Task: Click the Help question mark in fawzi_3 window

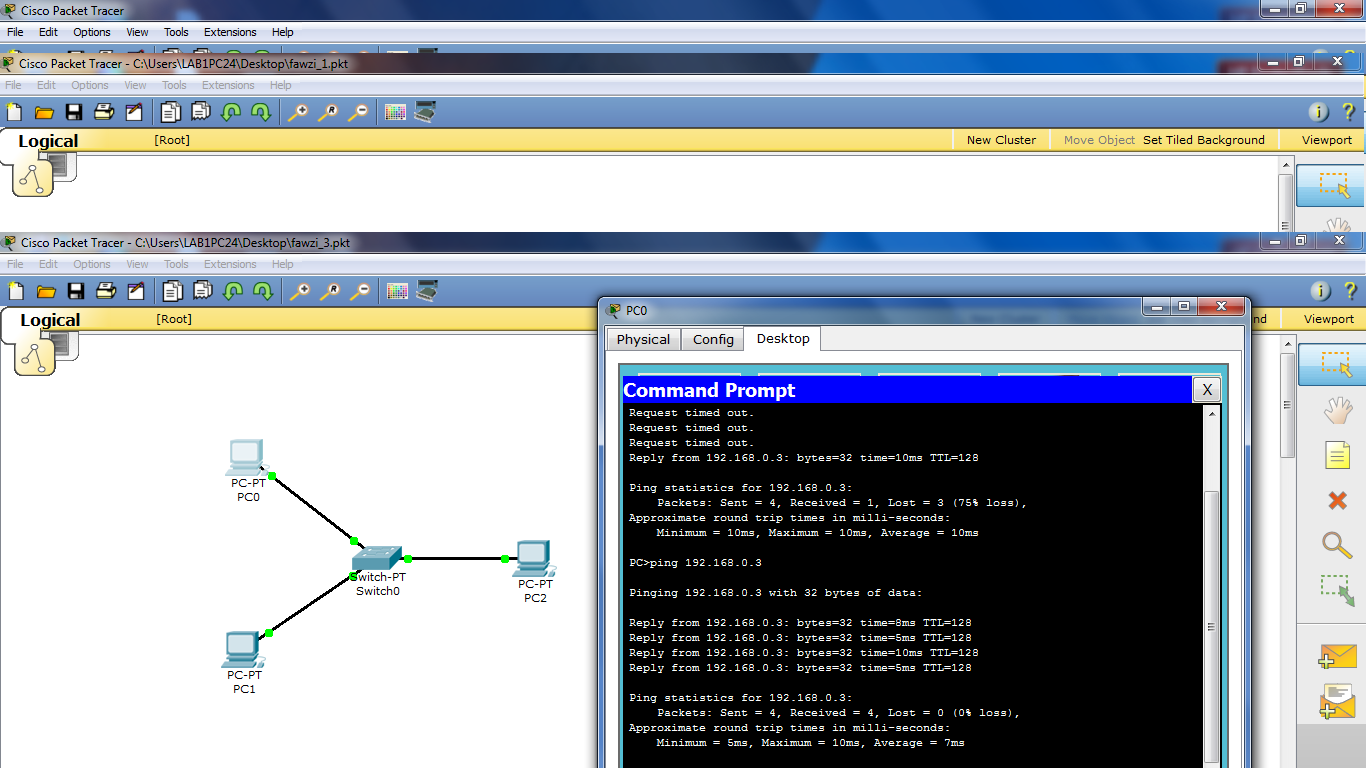Action: pos(1349,291)
